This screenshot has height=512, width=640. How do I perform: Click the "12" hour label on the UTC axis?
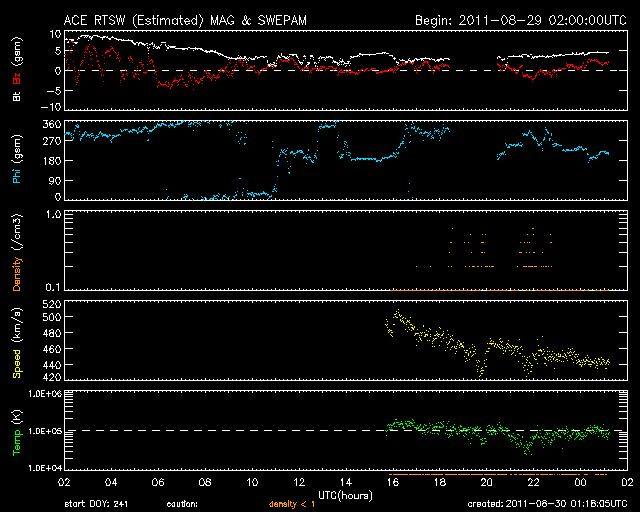point(299,482)
